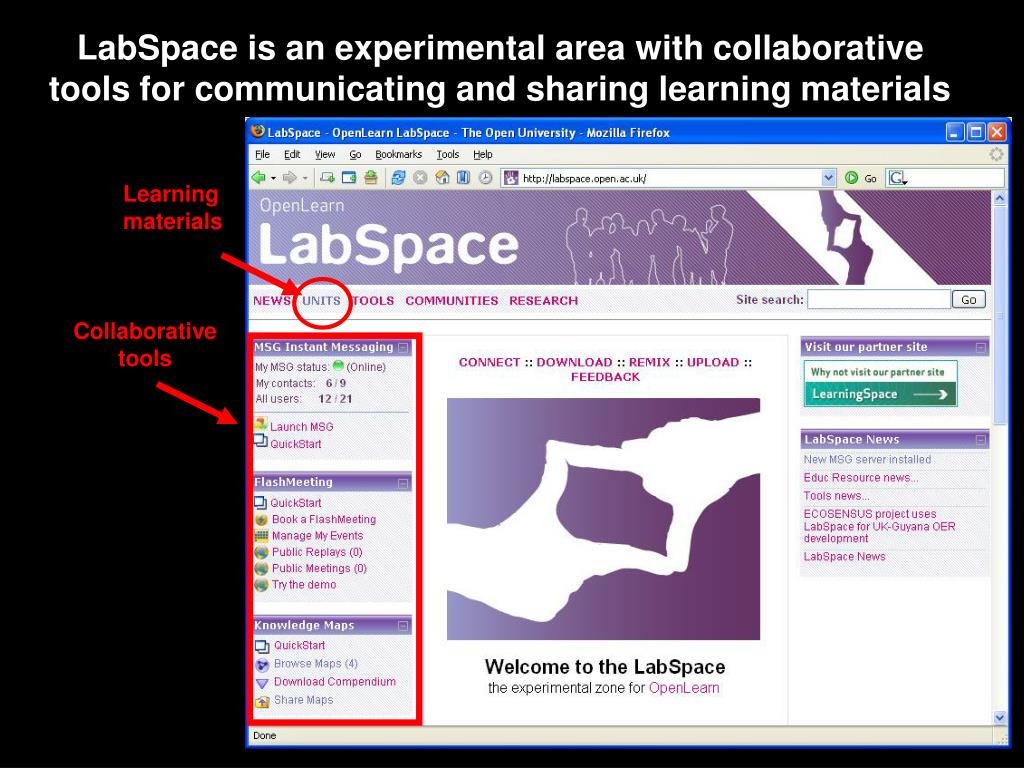Click the Reload page icon

click(x=398, y=178)
